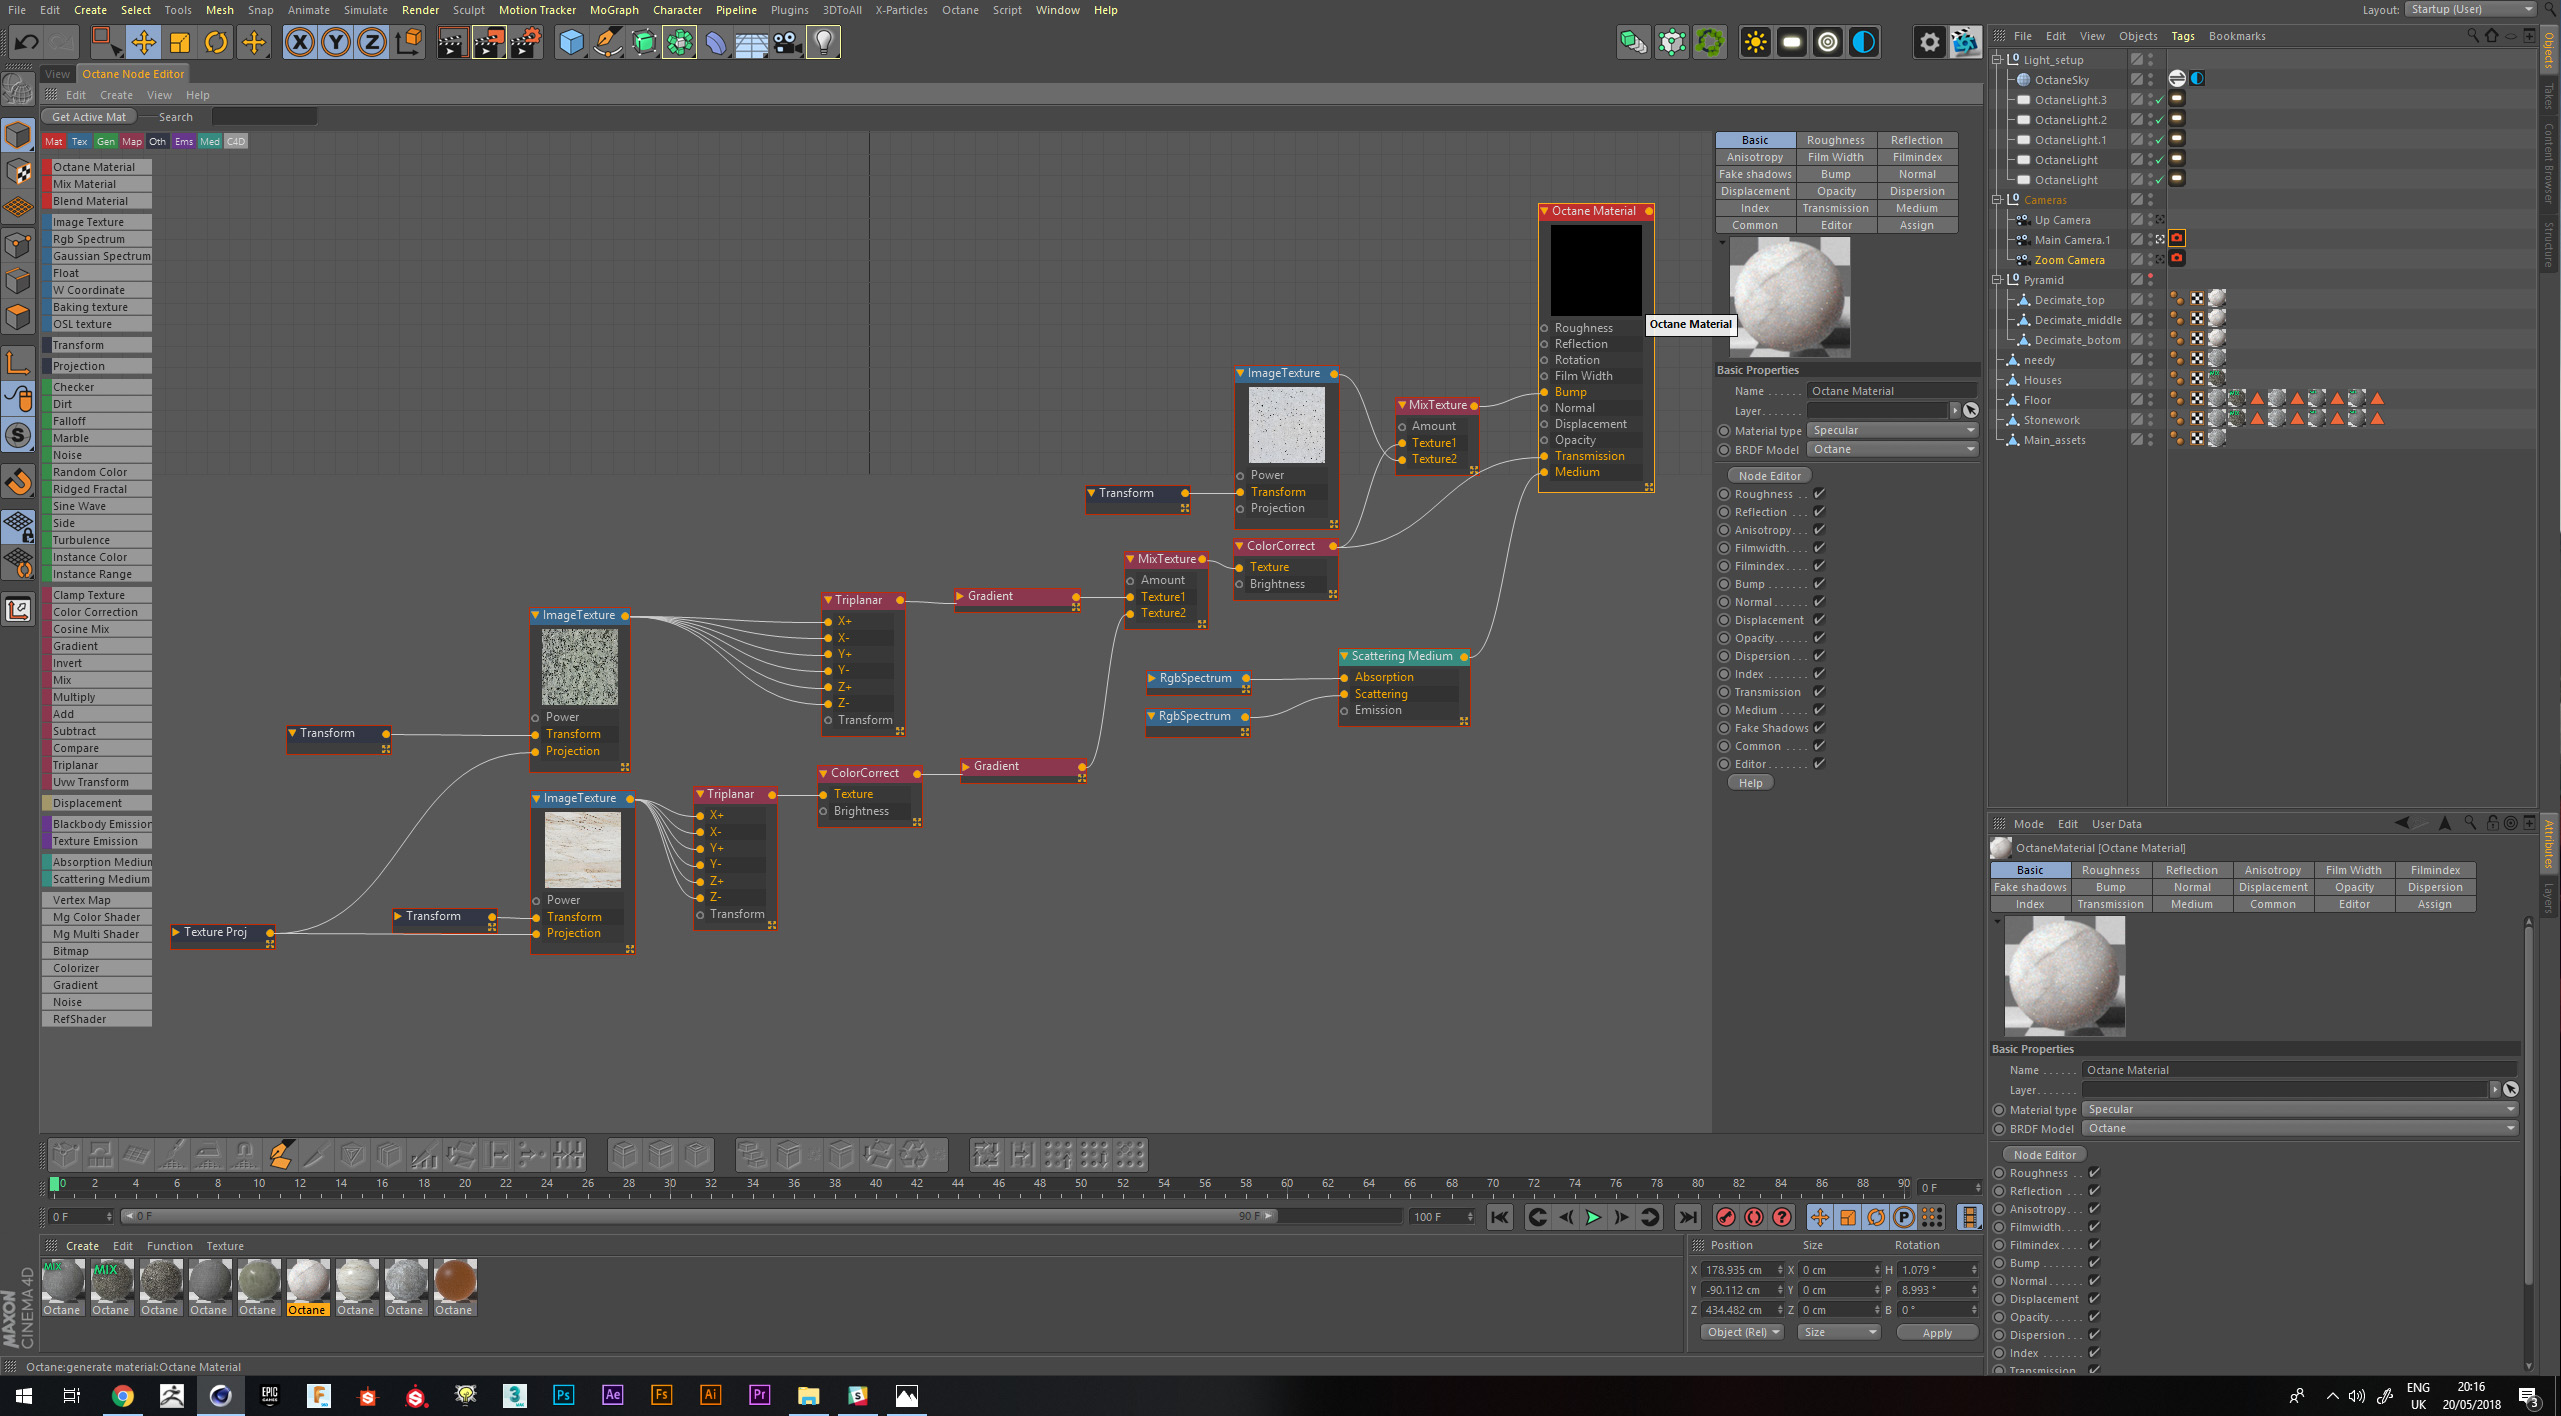This screenshot has width=2561, height=1416.
Task: Uncheck the Transmission checkbox in node editor panel
Action: click(x=1819, y=692)
